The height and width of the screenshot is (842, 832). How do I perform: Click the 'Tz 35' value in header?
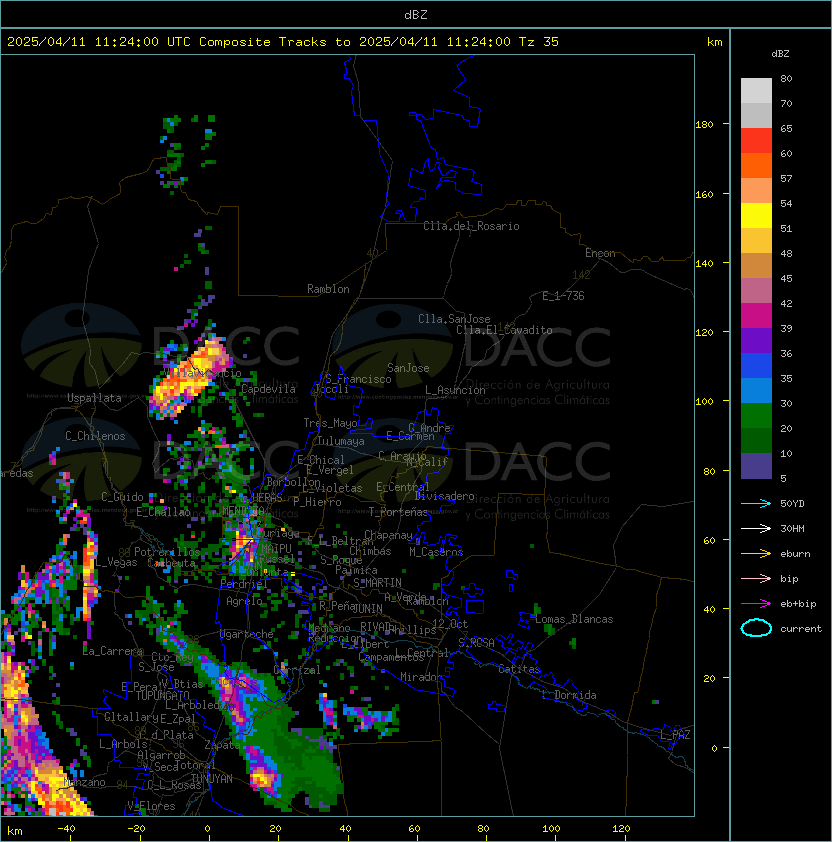pos(539,42)
